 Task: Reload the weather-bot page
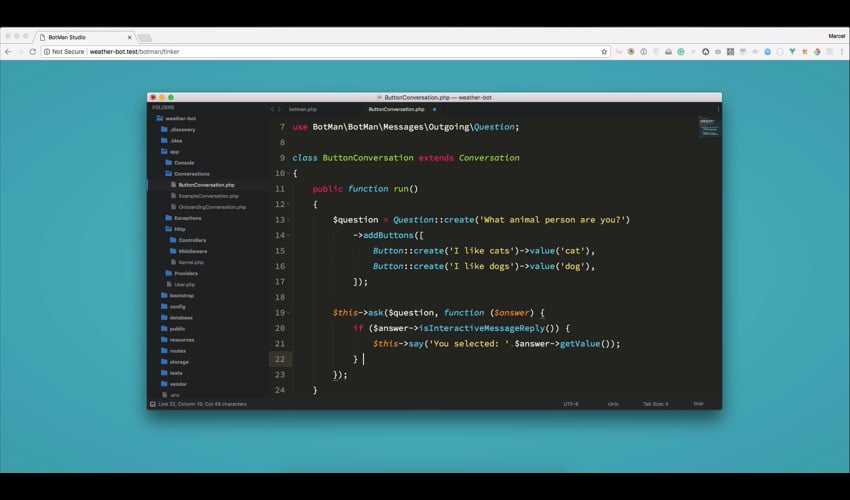pyautogui.click(x=33, y=52)
